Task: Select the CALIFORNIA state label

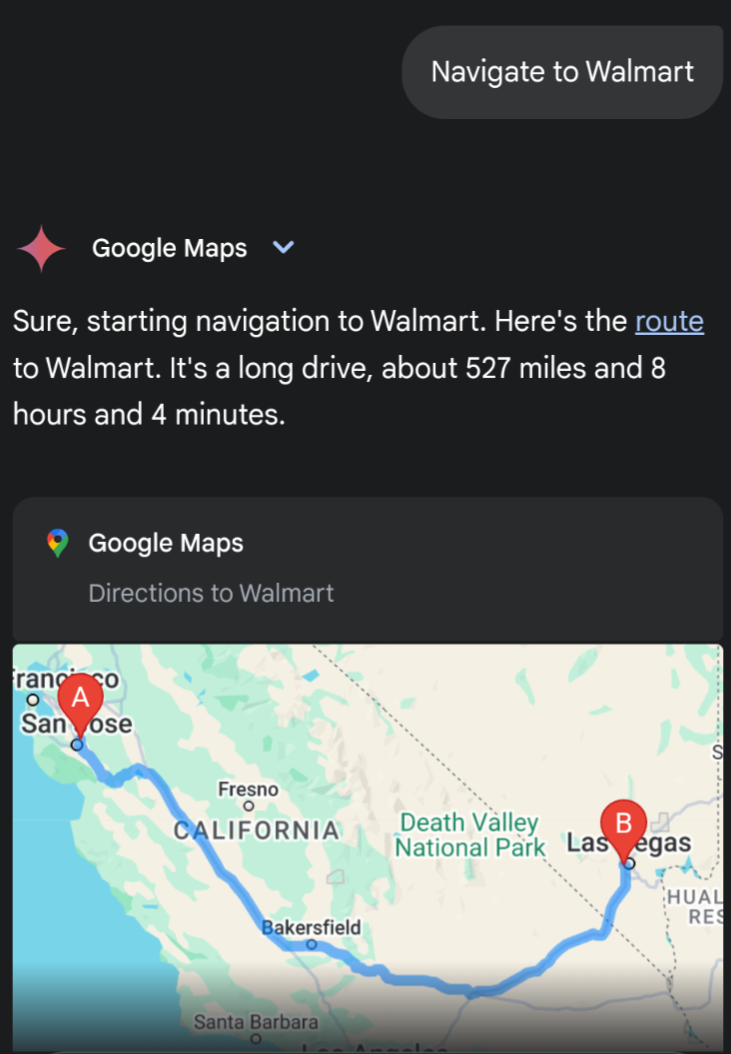Action: pos(257,831)
